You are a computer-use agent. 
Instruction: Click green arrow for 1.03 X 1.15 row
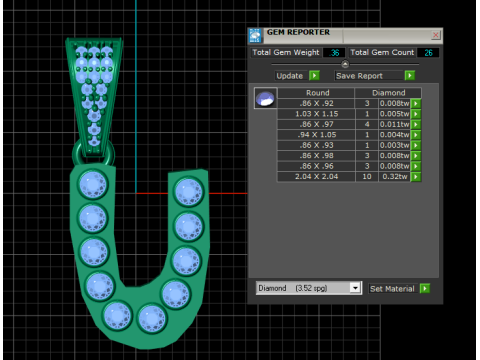tap(416, 114)
